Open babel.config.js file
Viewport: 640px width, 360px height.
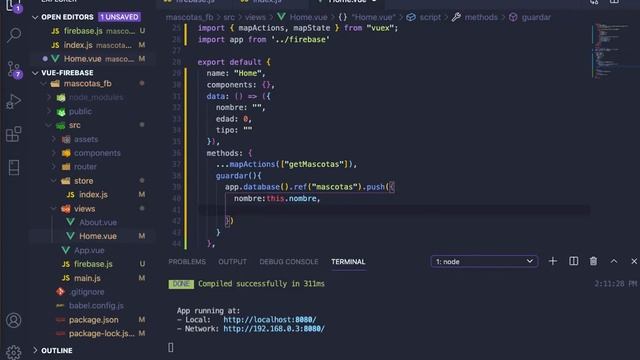[96, 306]
